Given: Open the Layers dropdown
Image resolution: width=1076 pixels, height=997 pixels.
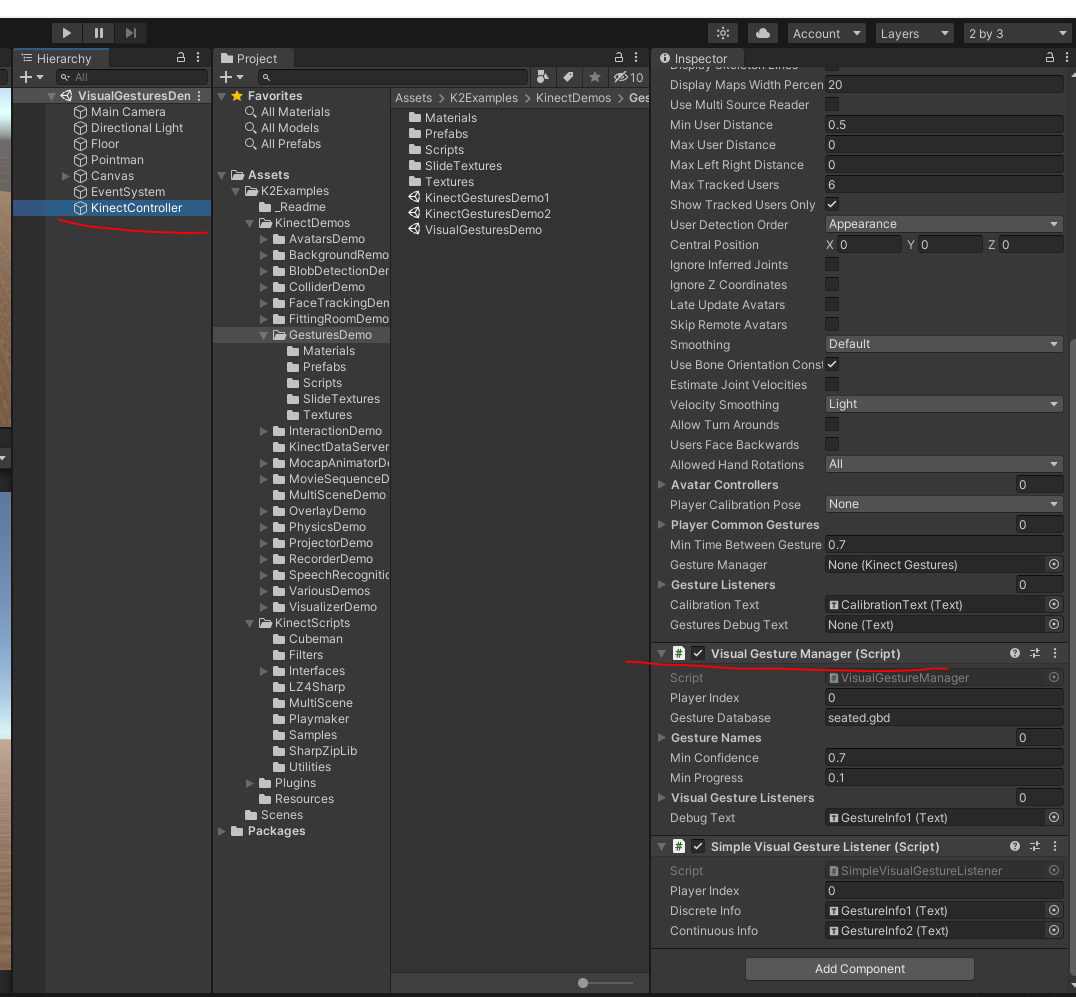Looking at the screenshot, I should (x=914, y=34).
